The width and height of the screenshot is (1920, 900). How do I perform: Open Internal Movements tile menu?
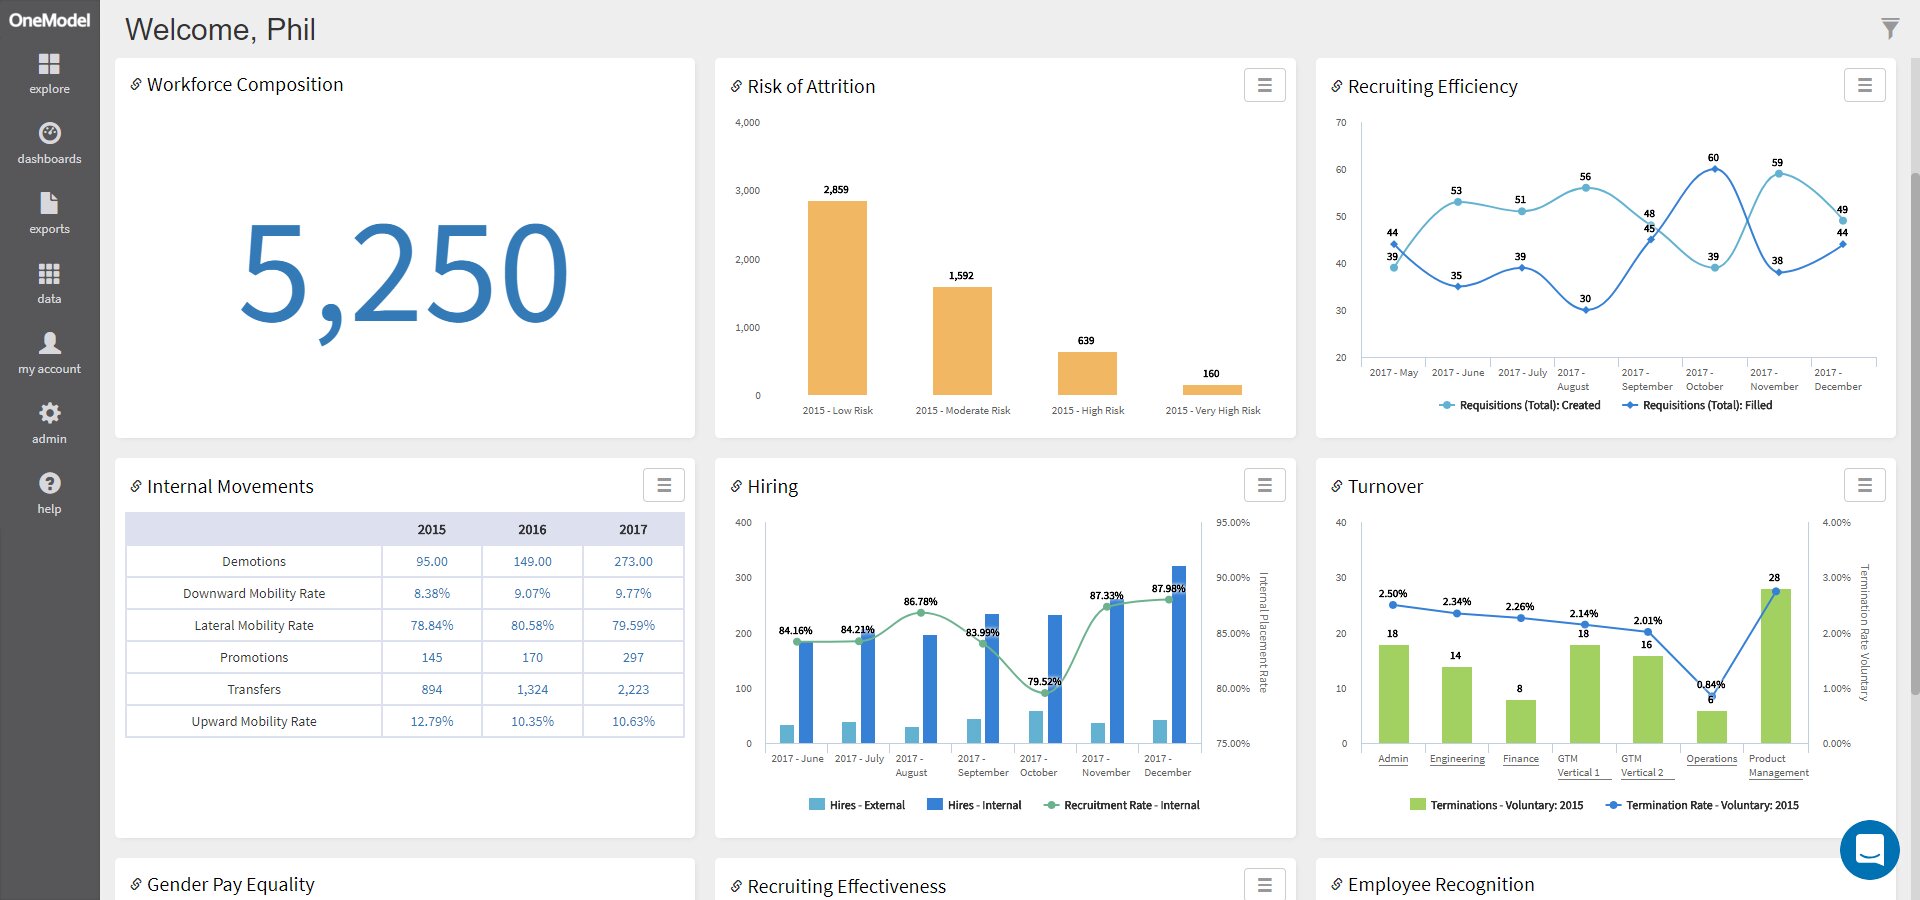coord(664,486)
